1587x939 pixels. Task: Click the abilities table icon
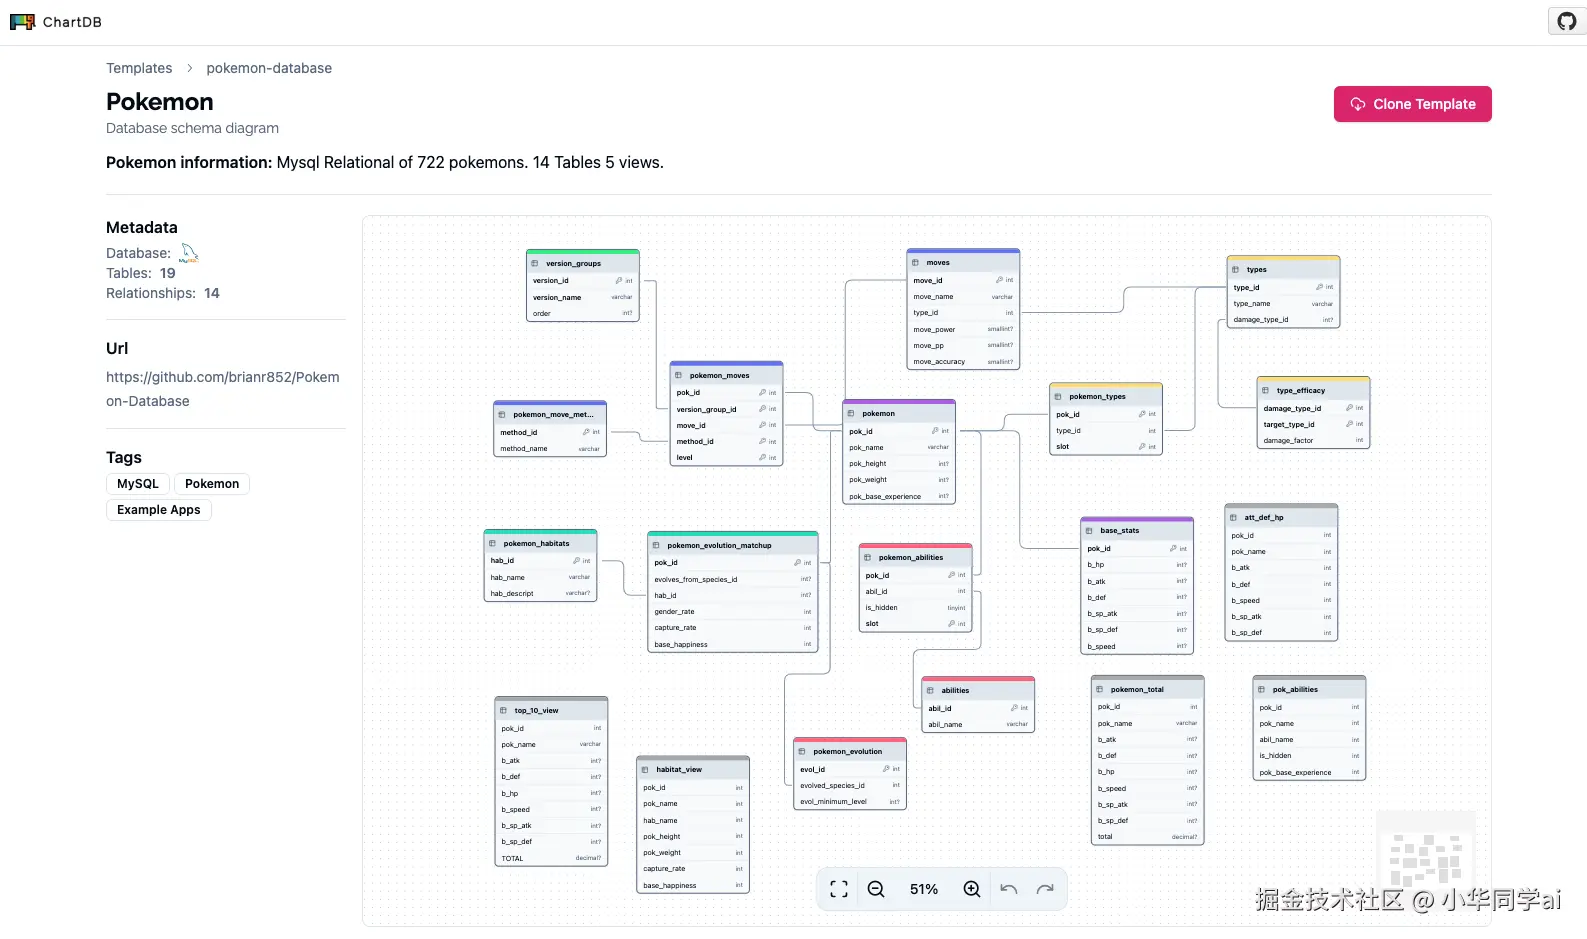pyautogui.click(x=930, y=691)
